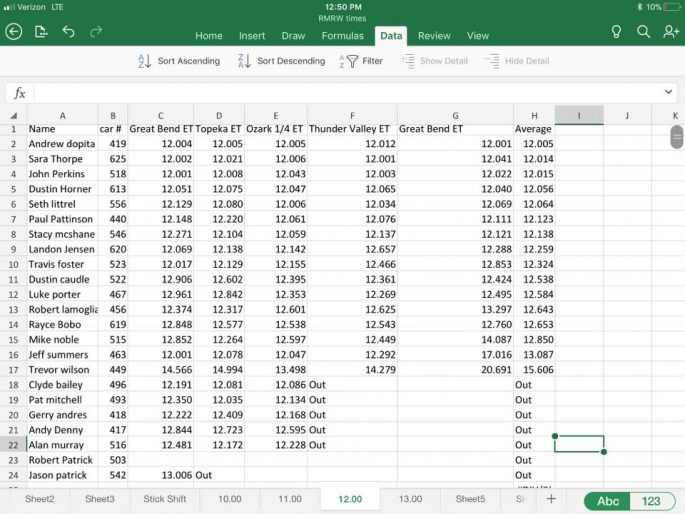Open search with magnifier icon
This screenshot has height=514, width=685.
[x=644, y=32]
